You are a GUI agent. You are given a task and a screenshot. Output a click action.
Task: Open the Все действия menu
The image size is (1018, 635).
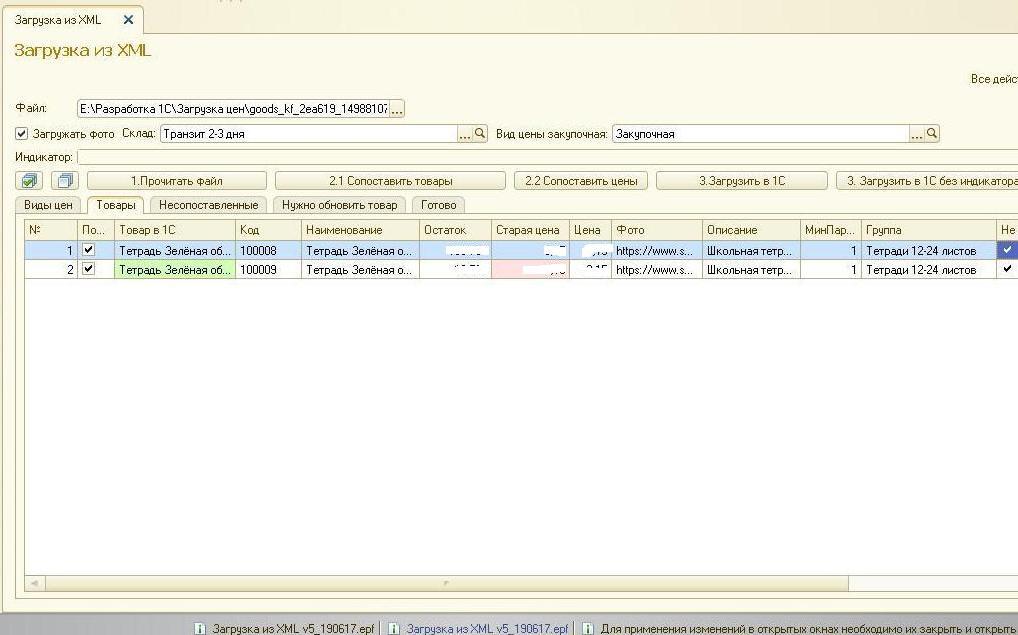click(994, 79)
